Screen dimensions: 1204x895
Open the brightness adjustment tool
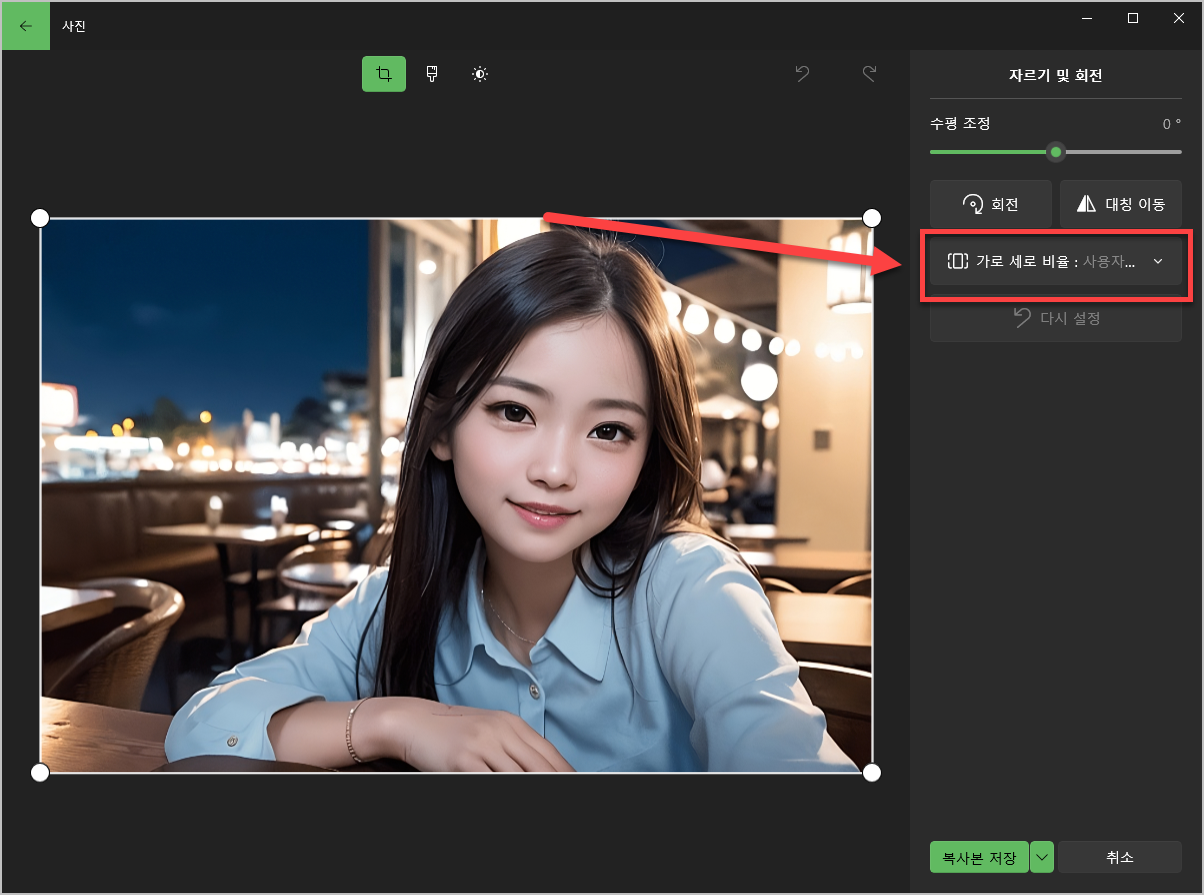point(480,74)
